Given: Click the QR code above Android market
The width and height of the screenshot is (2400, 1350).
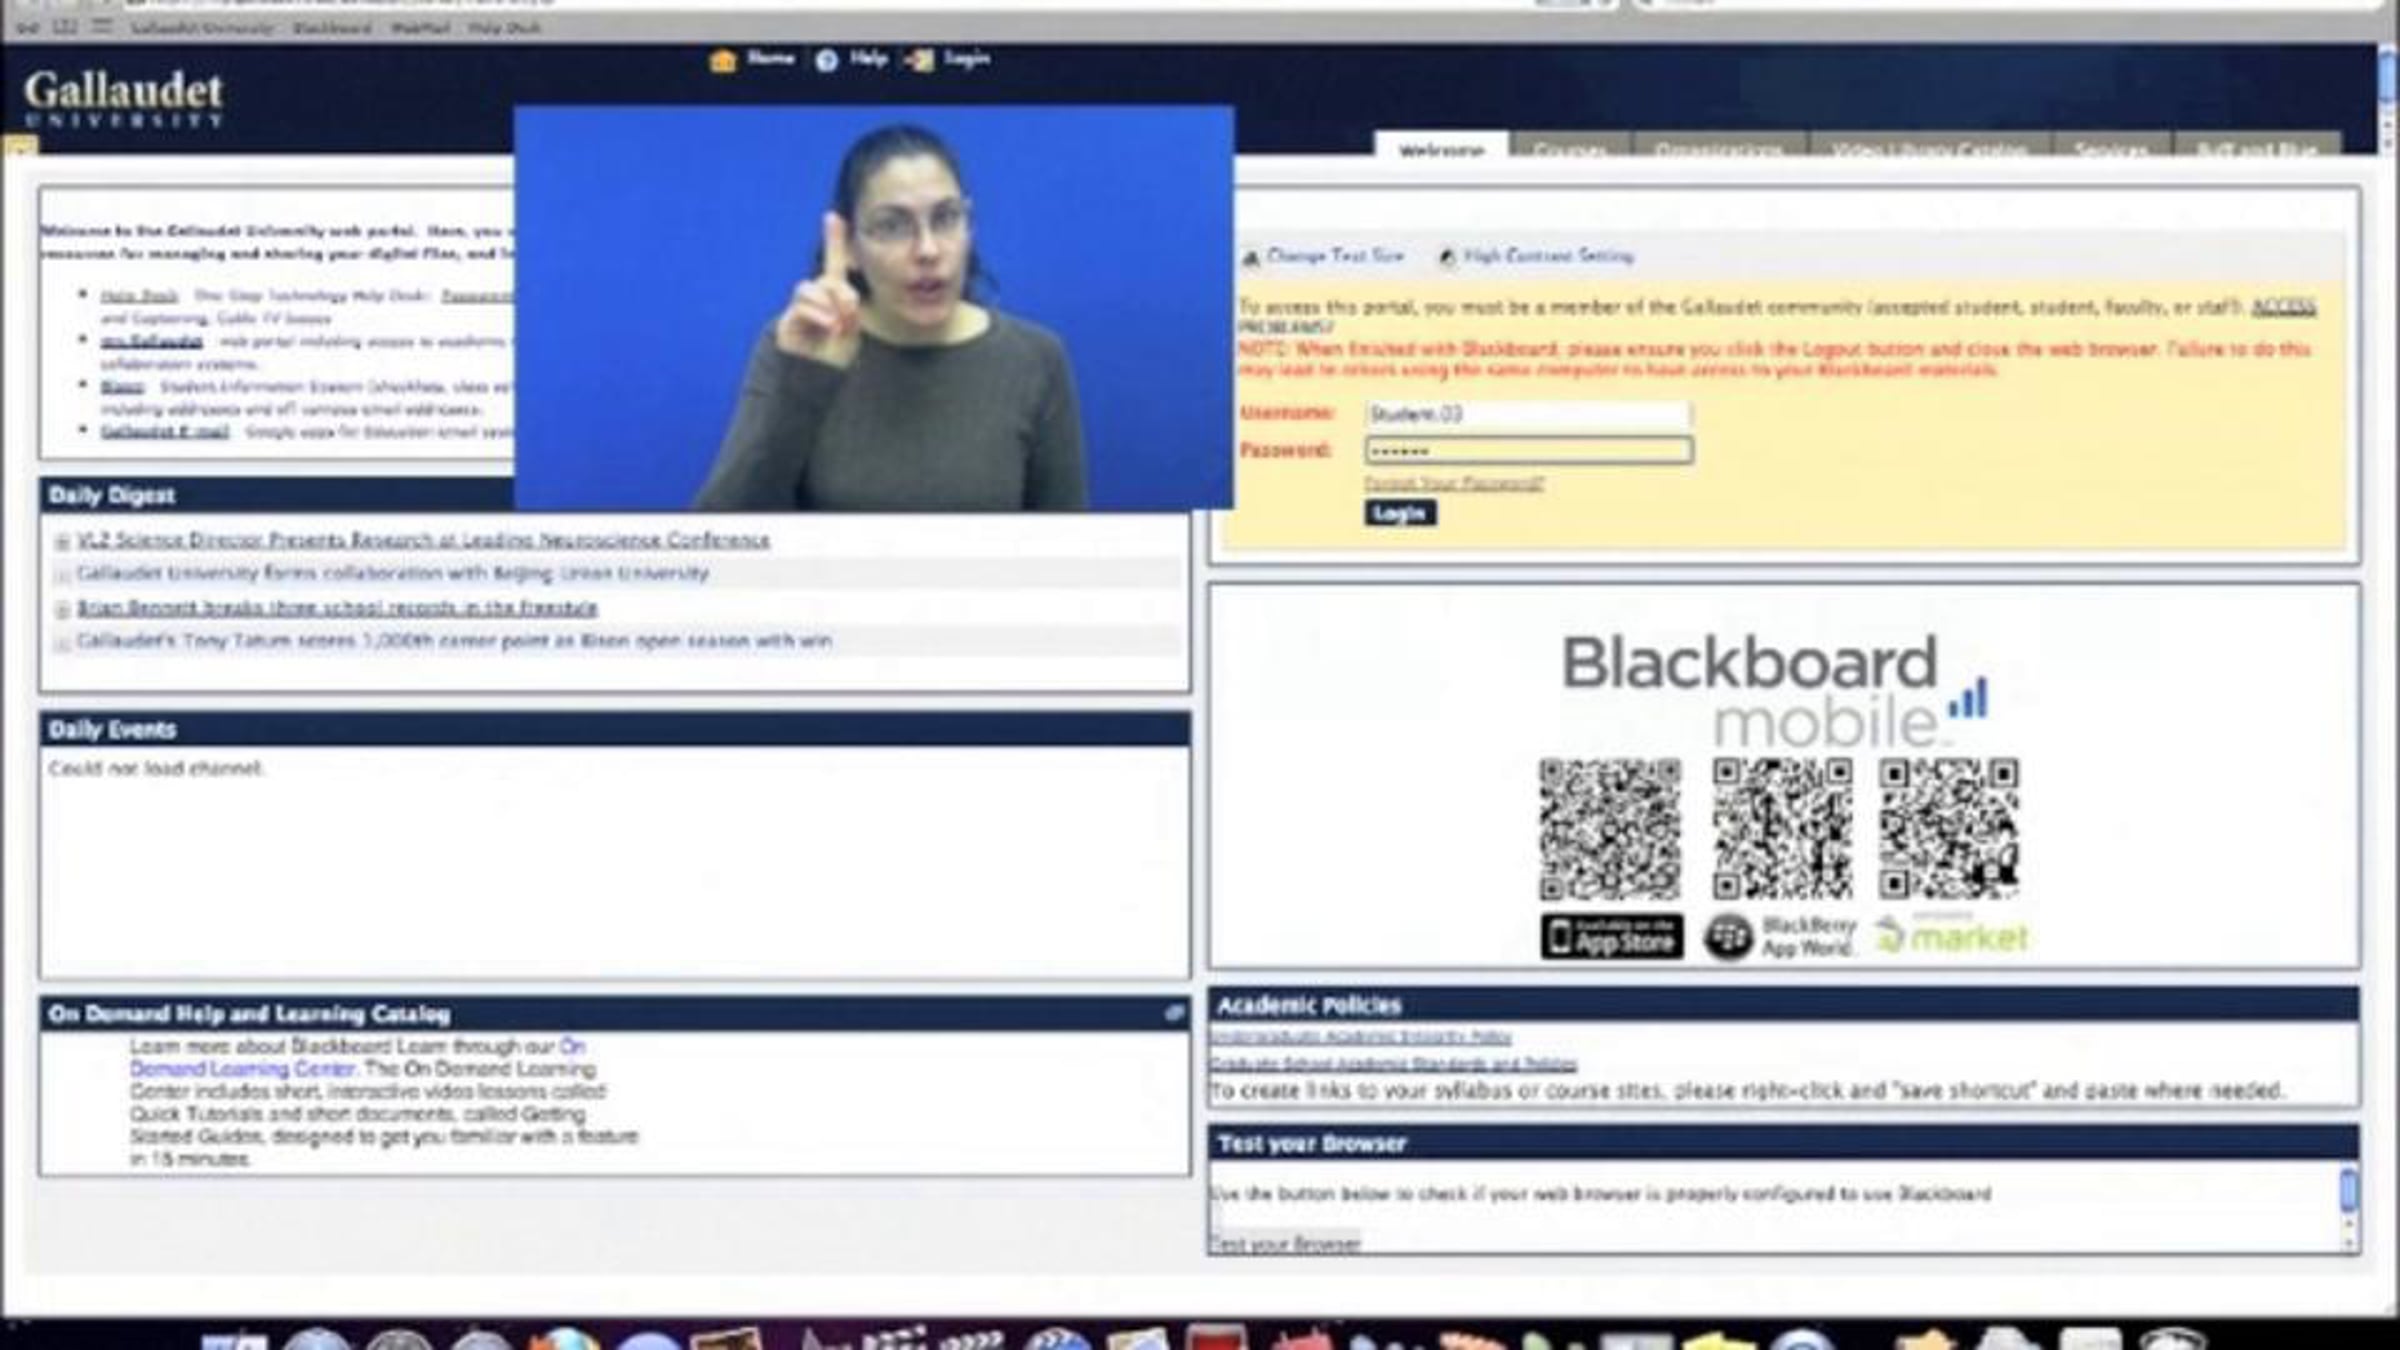Looking at the screenshot, I should [x=1949, y=829].
